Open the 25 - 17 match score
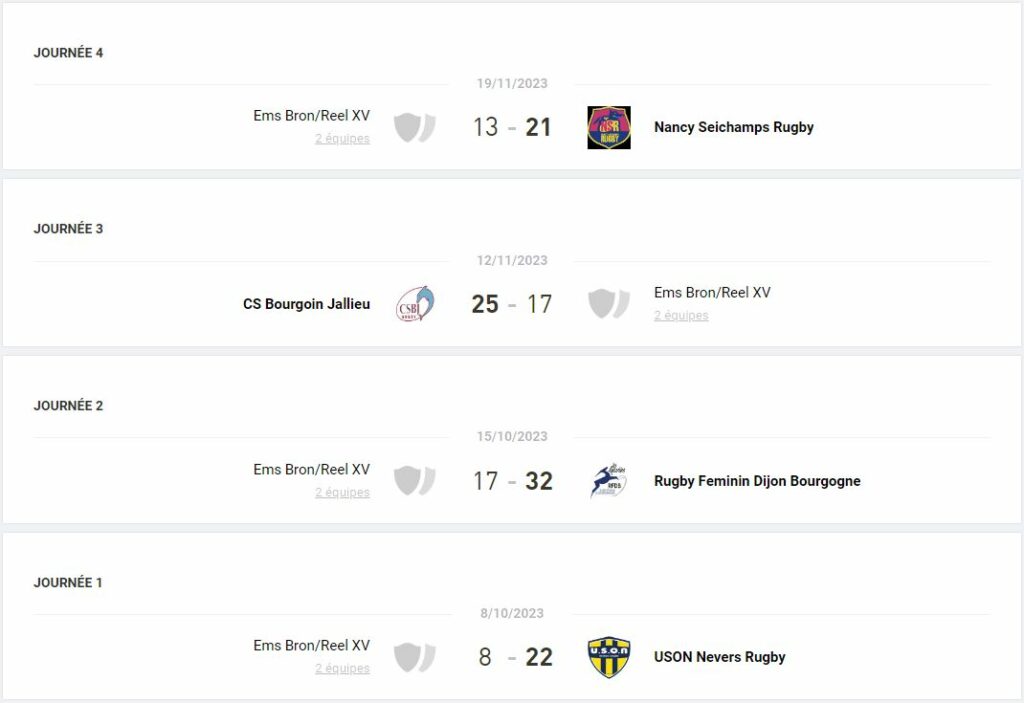The width and height of the screenshot is (1024, 703). 512,304
